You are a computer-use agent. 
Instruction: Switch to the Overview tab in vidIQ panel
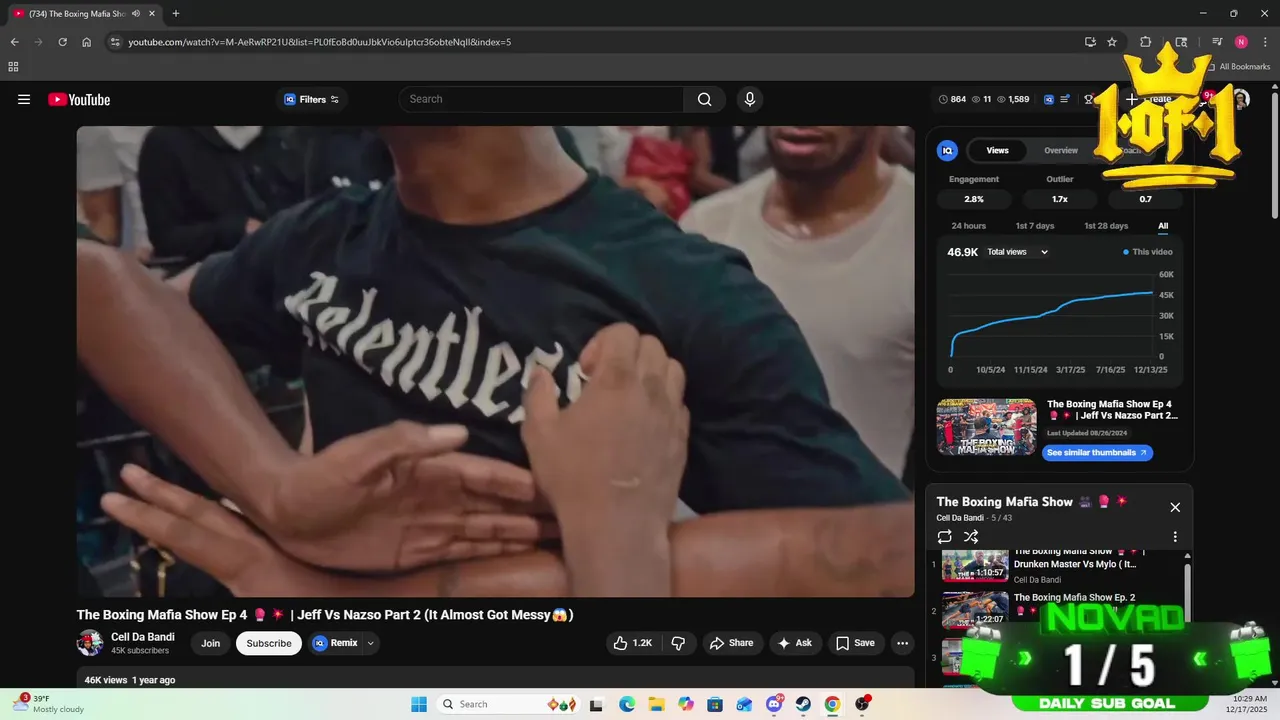click(x=1061, y=150)
